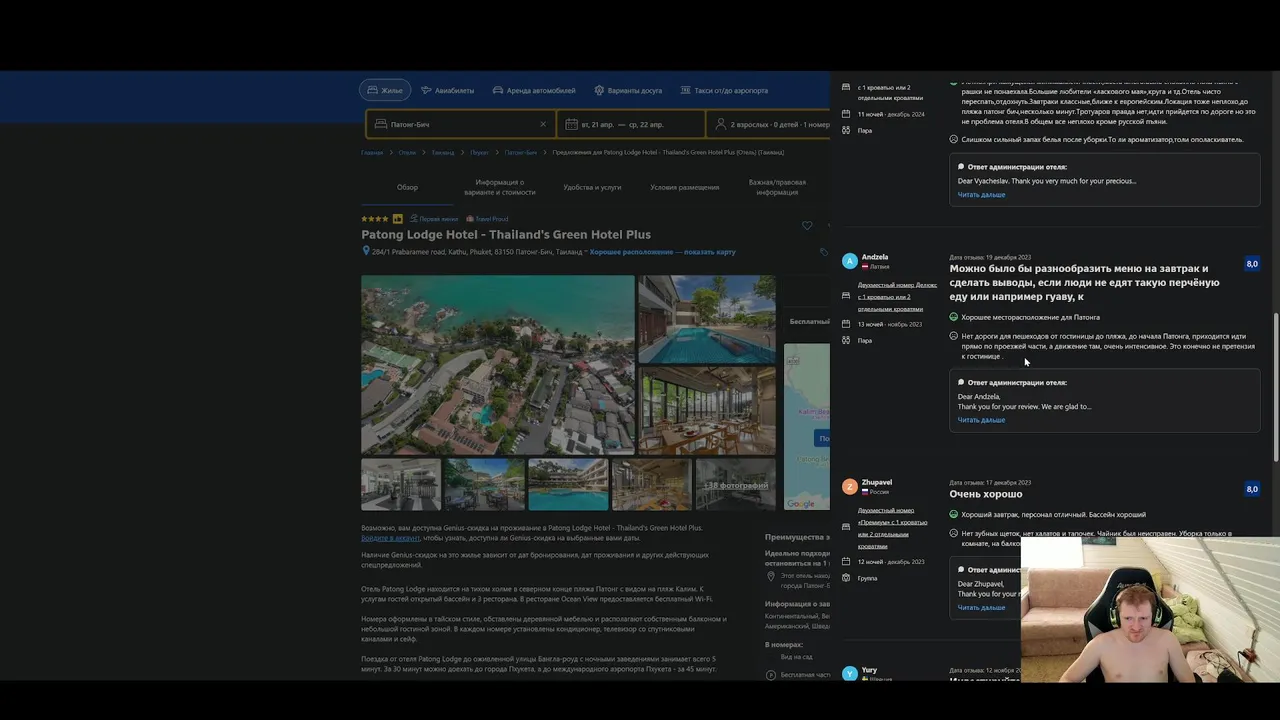This screenshot has height=720, width=1280.
Task: Clear destination with the X icon
Action: click(543, 124)
